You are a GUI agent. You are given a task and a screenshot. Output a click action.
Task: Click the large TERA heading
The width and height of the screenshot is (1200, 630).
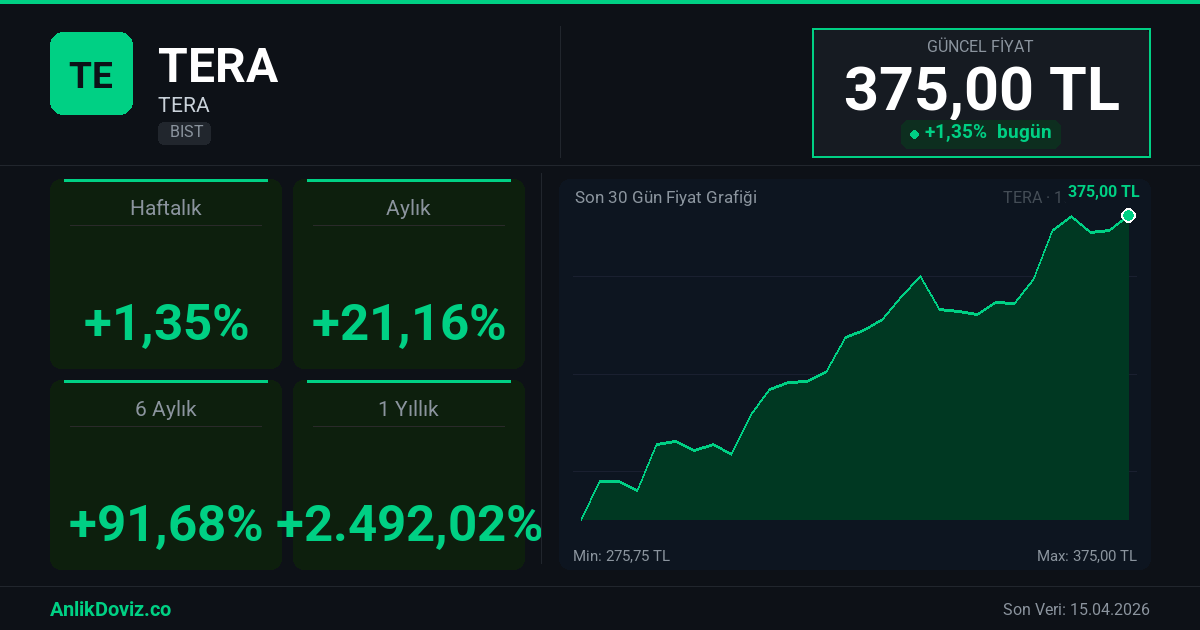point(218,66)
